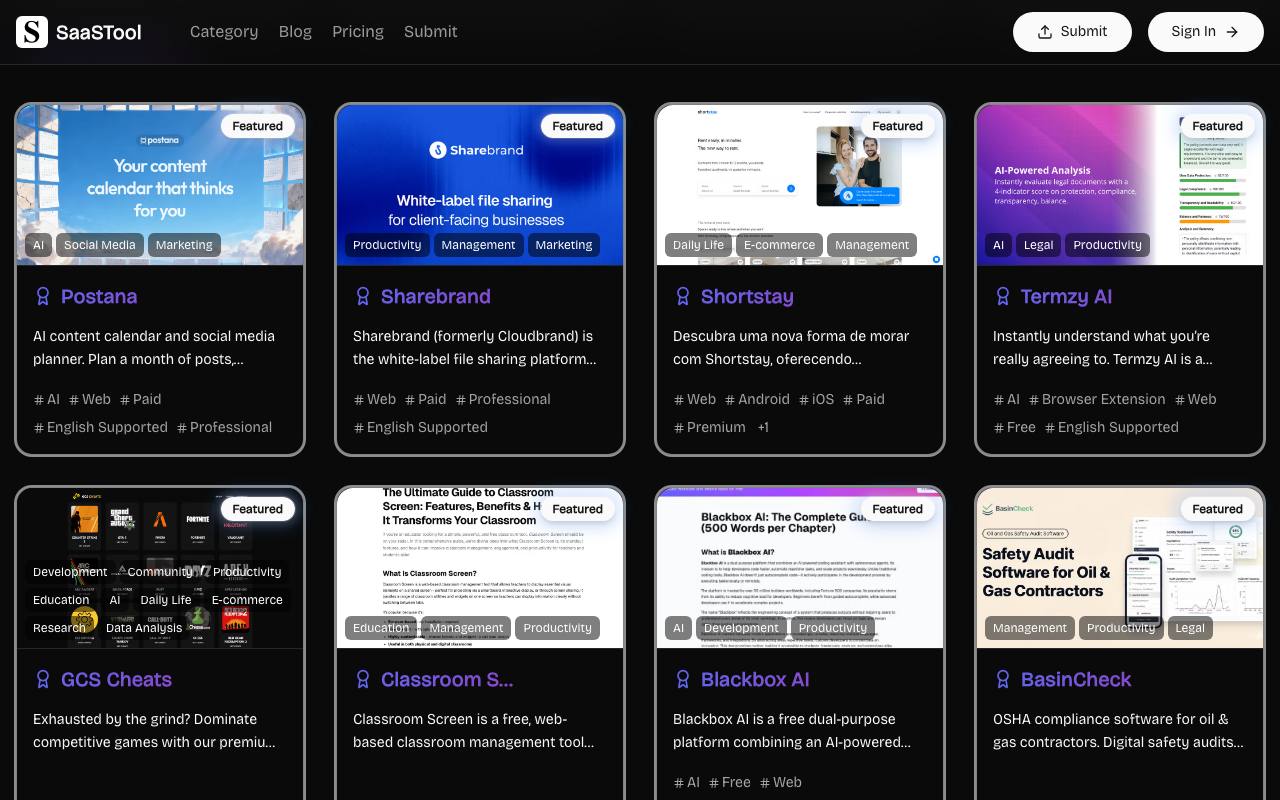Viewport: 1280px width, 800px height.
Task: Click the Free hashtag on Blackbox AI card
Action: [730, 782]
